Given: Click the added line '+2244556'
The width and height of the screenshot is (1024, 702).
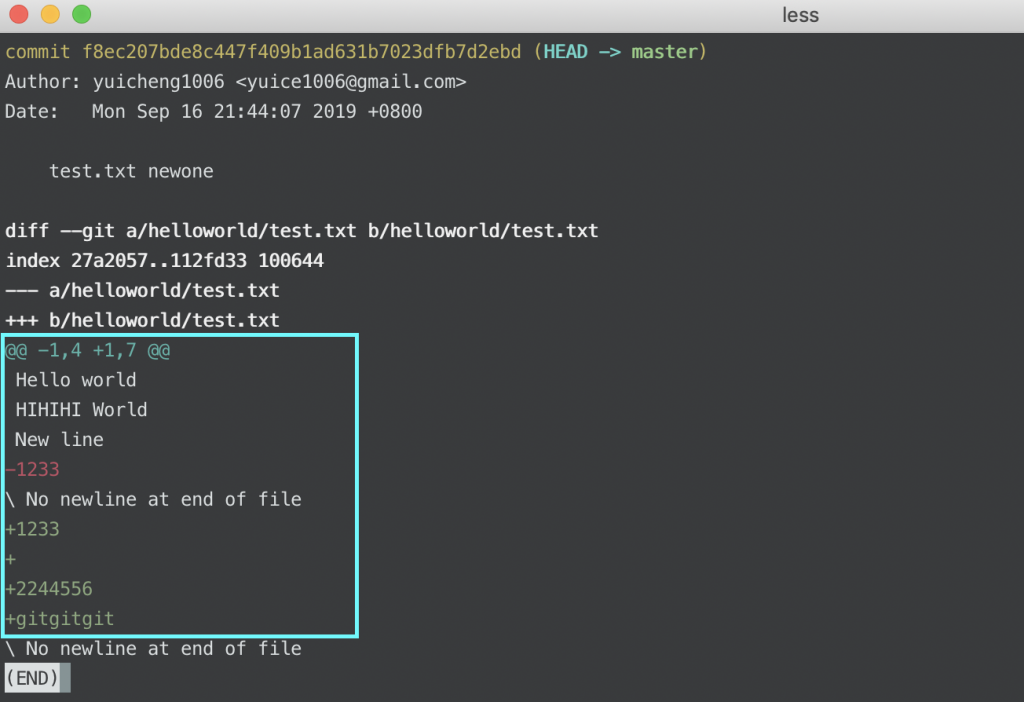Looking at the screenshot, I should tap(49, 589).
